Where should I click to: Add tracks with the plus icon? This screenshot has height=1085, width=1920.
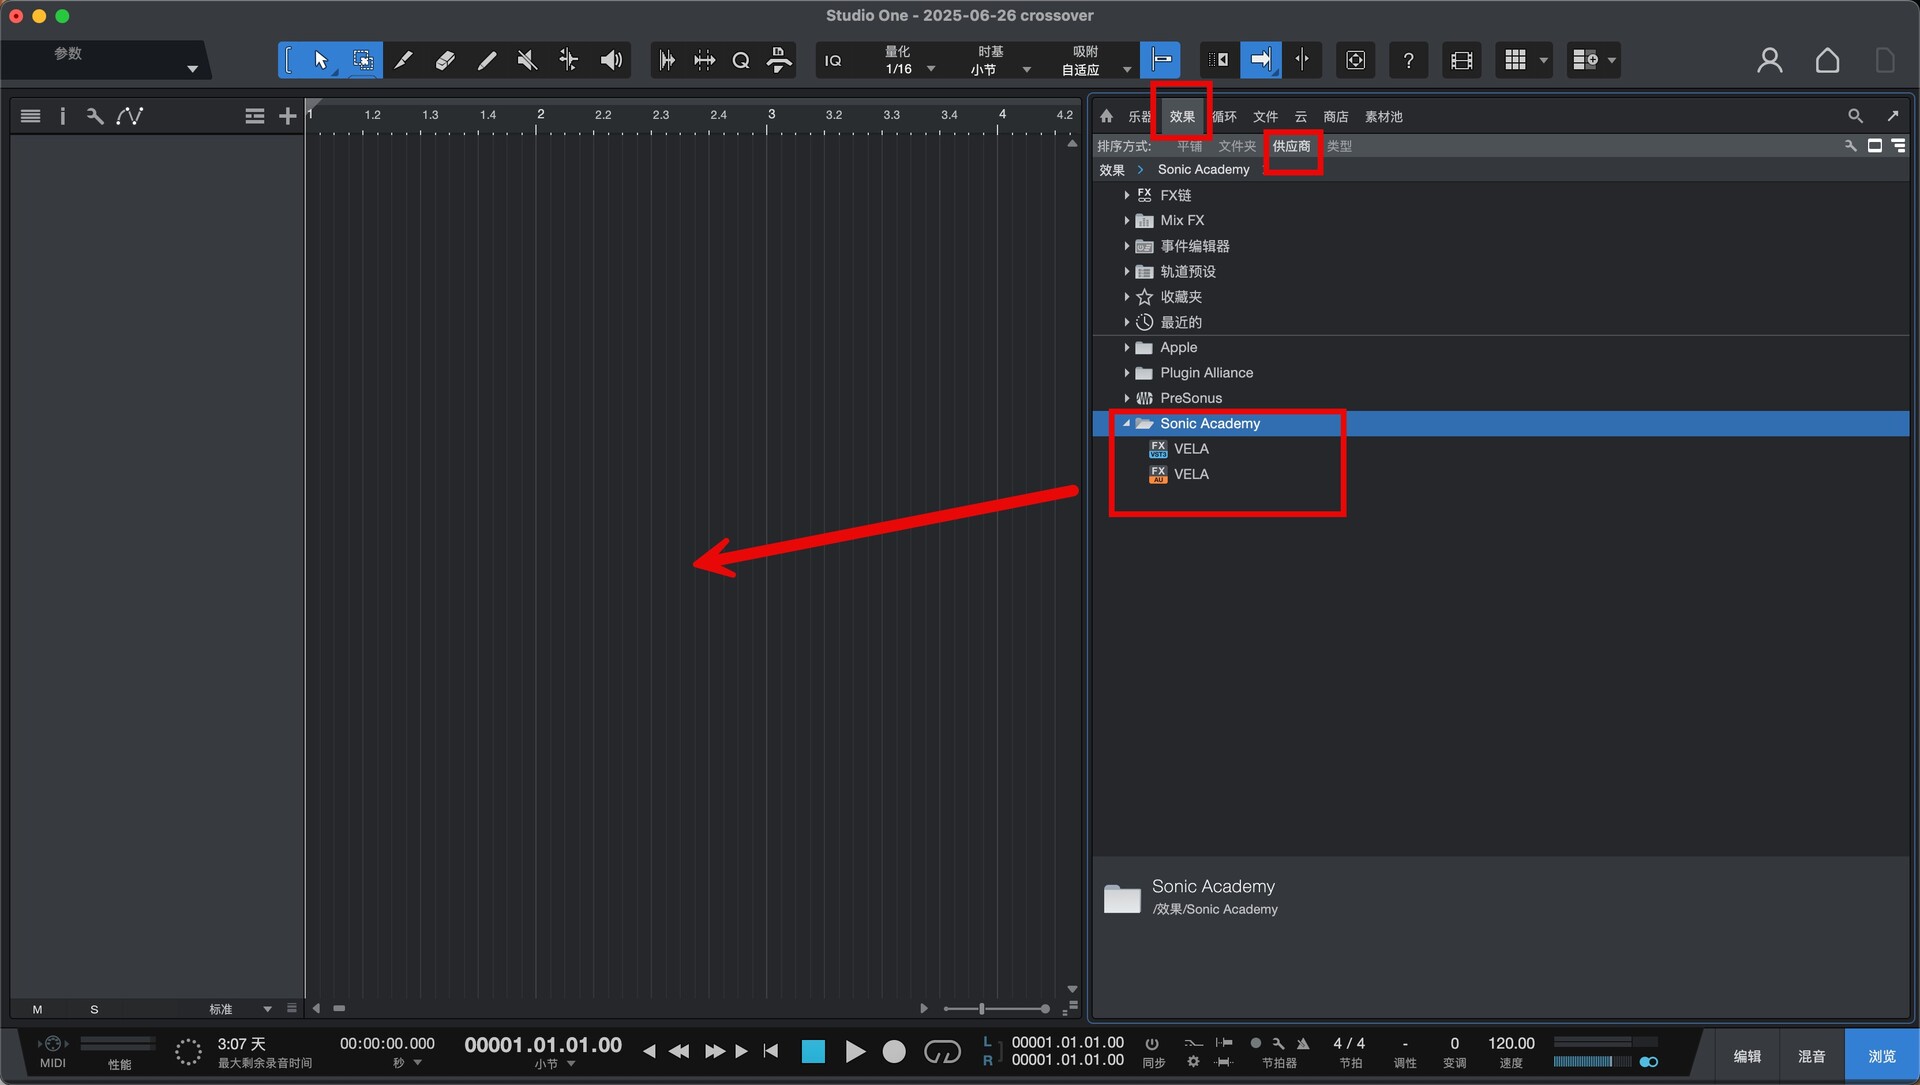tap(287, 116)
